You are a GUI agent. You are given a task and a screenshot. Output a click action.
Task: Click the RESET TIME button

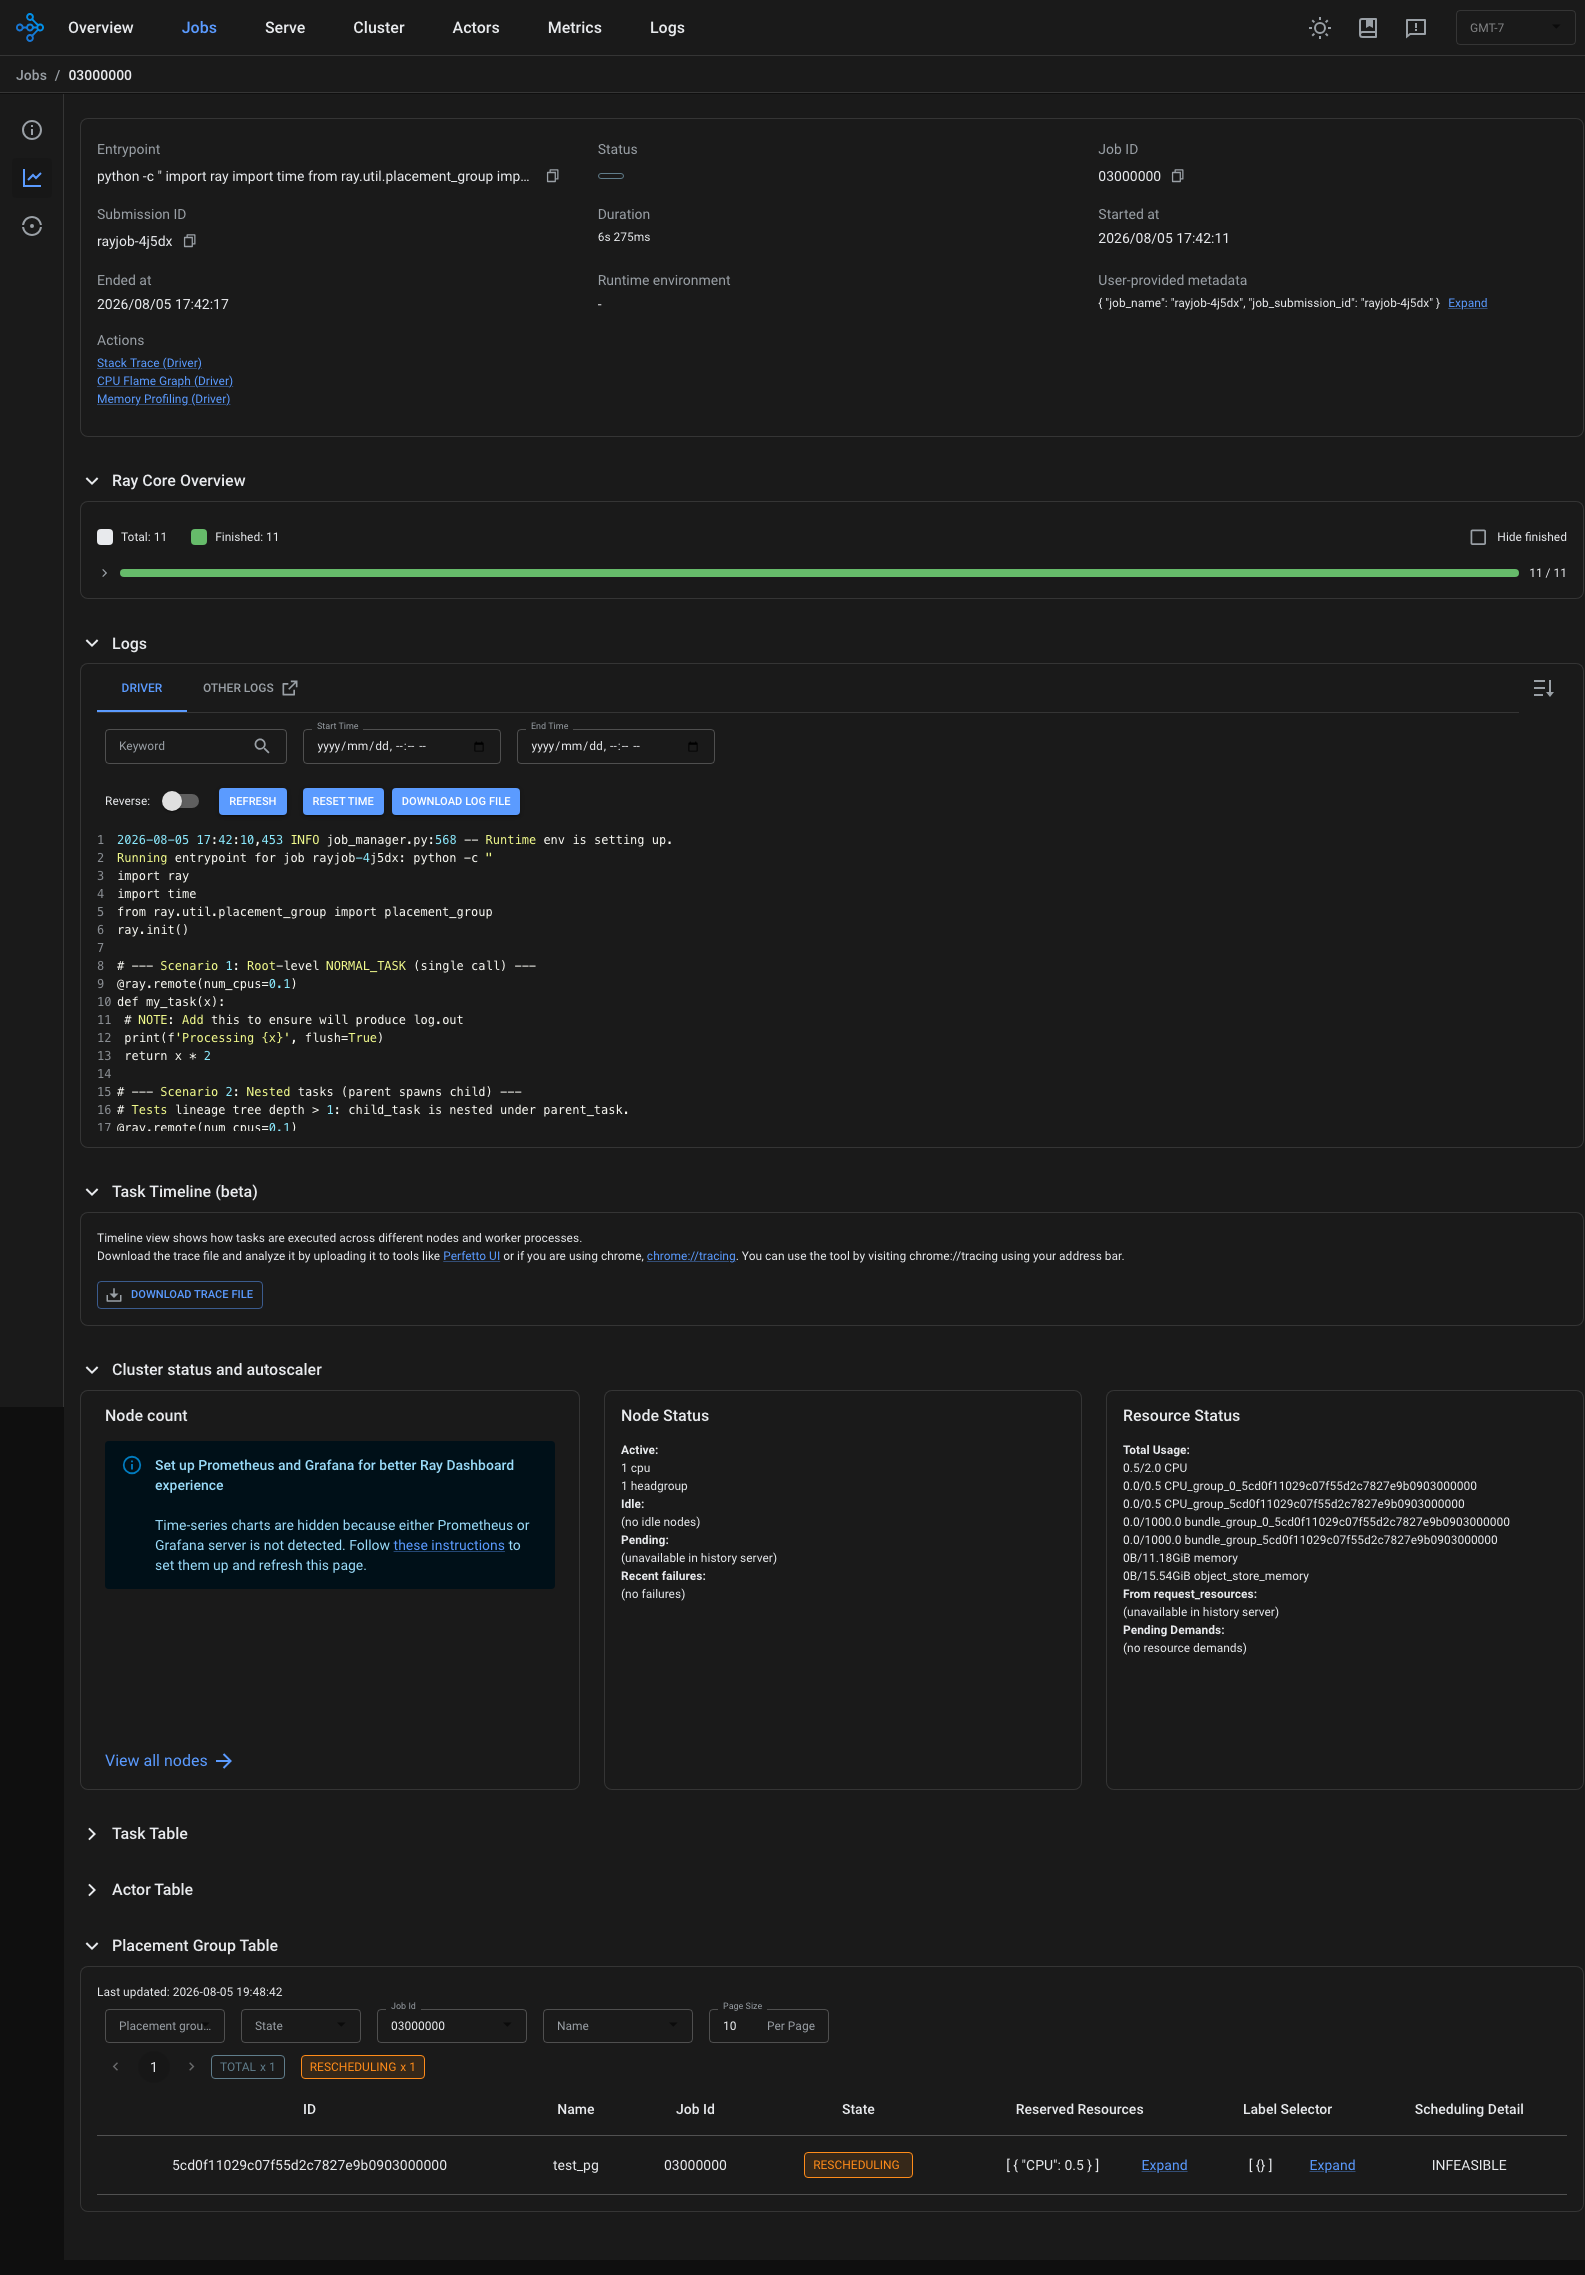[x=343, y=801]
